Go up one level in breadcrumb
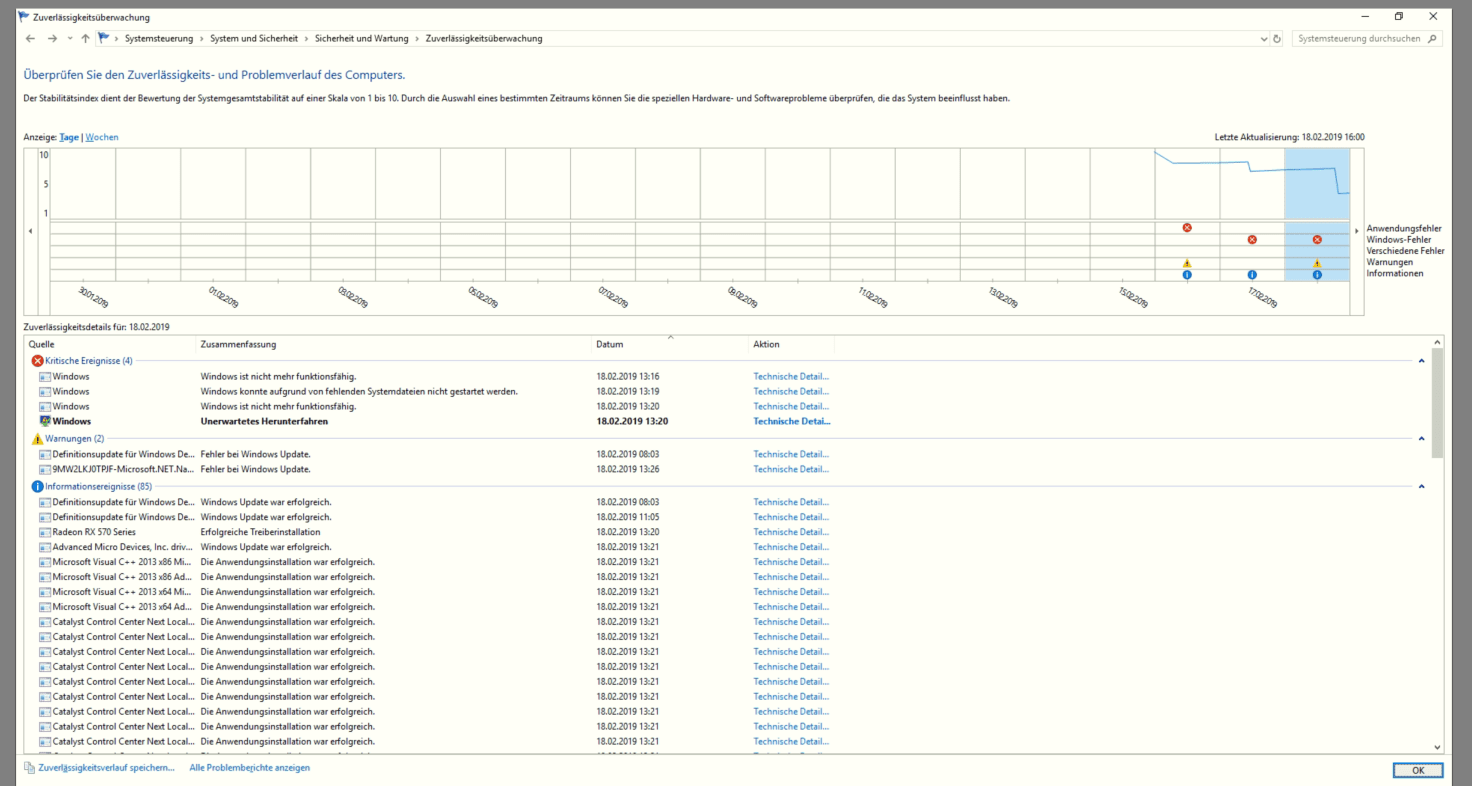 tap(85, 39)
